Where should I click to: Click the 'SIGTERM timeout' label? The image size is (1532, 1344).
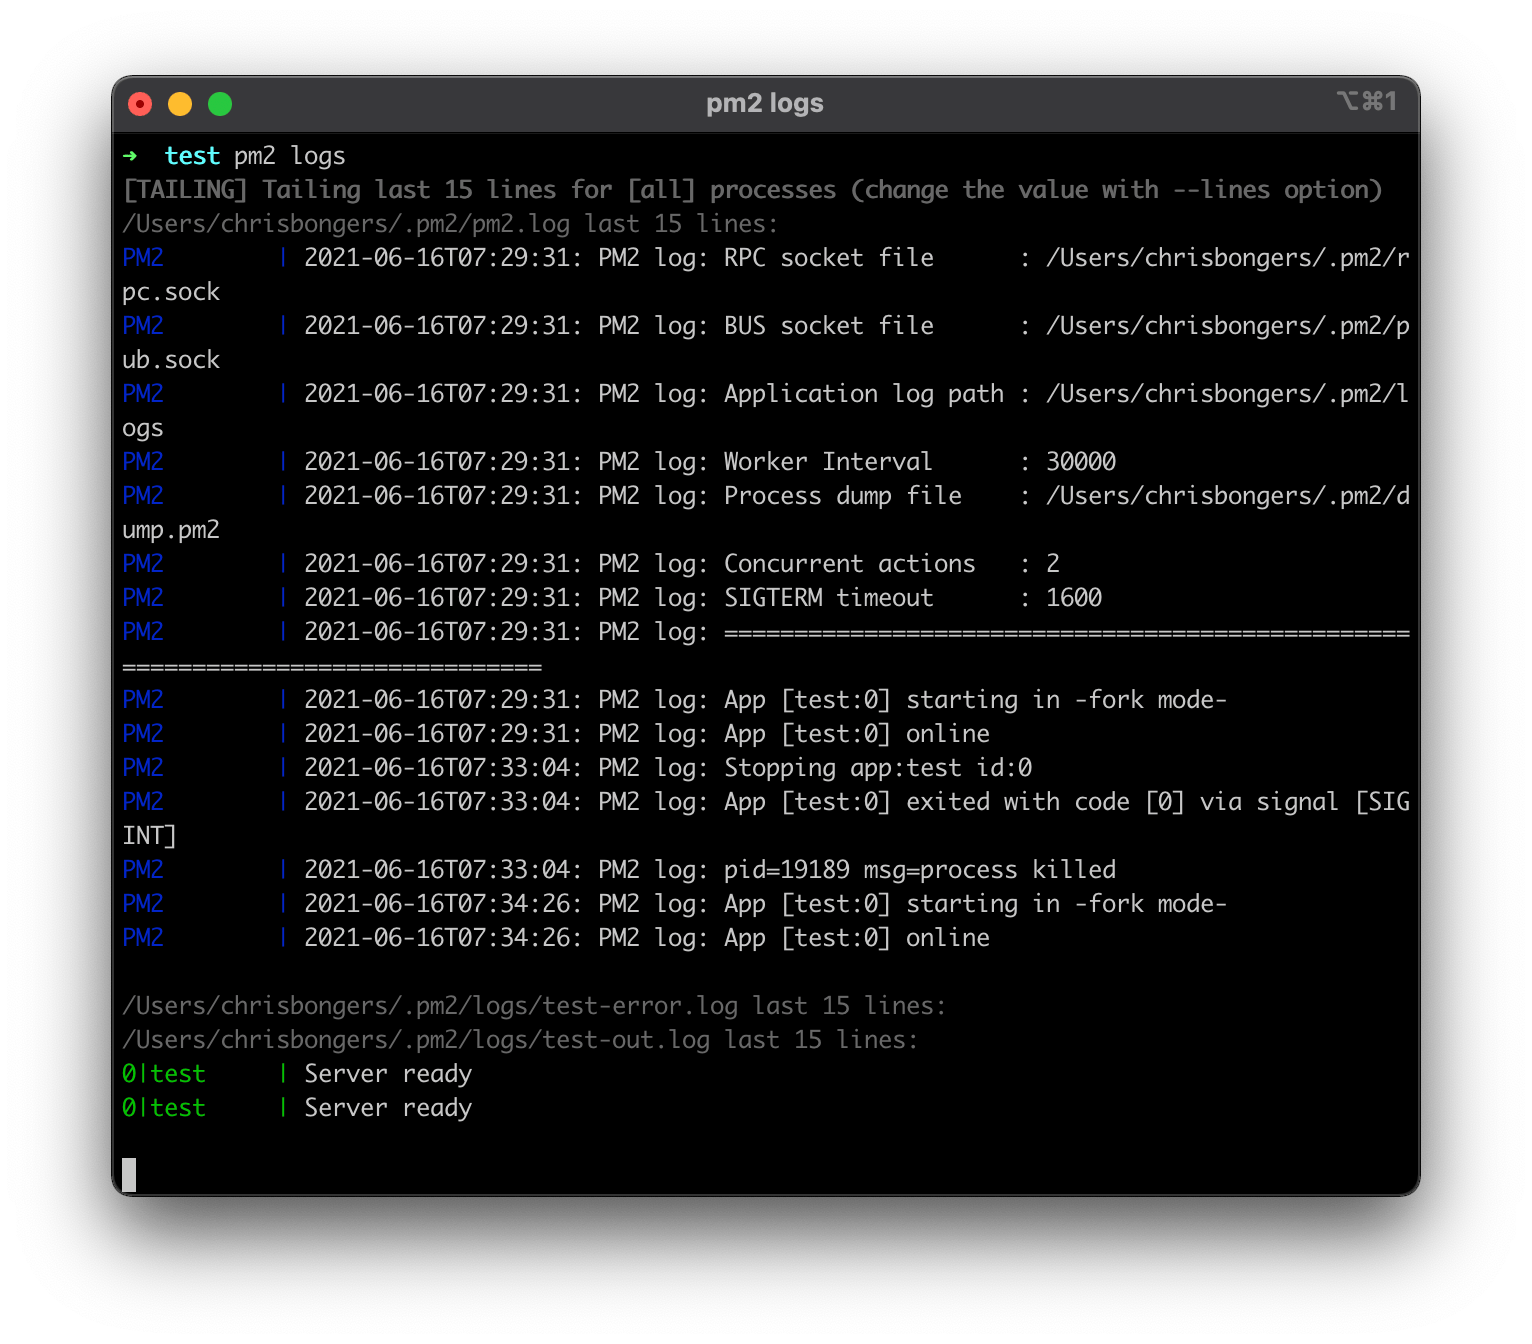[828, 598]
